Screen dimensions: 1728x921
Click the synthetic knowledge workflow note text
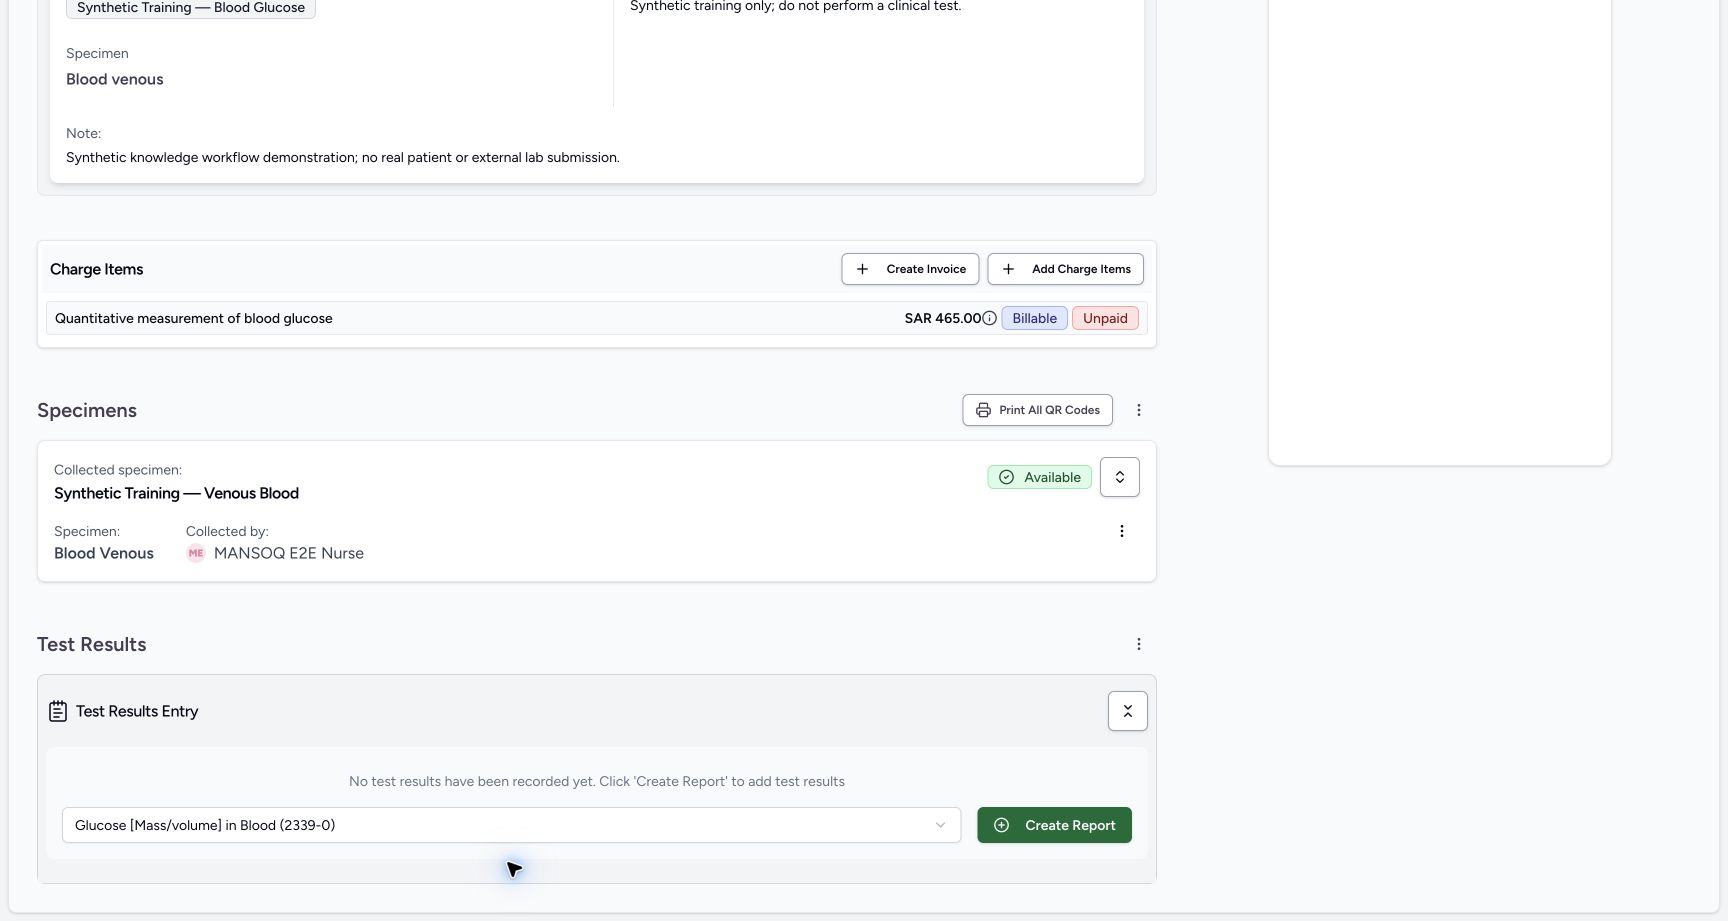point(343,157)
